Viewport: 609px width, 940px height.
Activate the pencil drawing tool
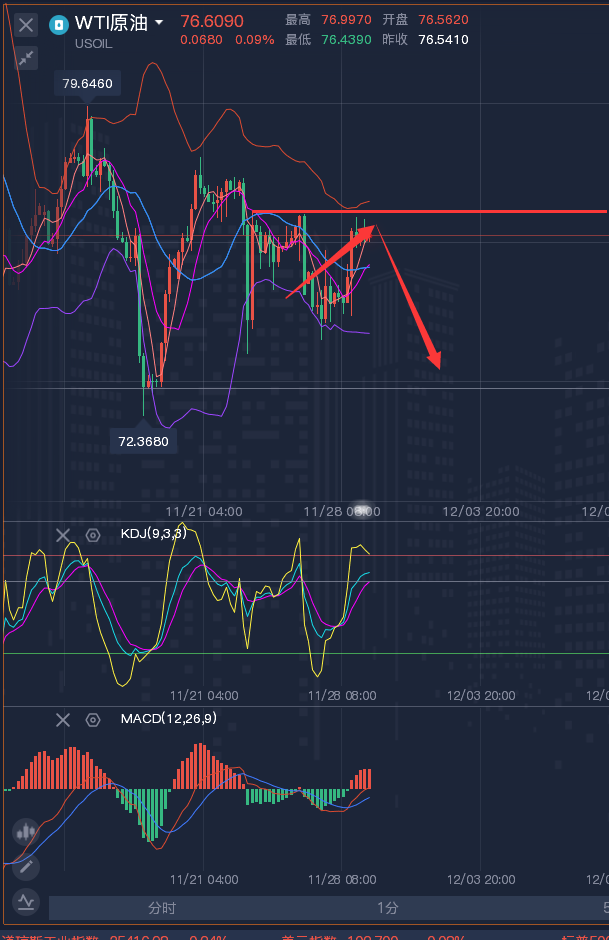click(26, 867)
